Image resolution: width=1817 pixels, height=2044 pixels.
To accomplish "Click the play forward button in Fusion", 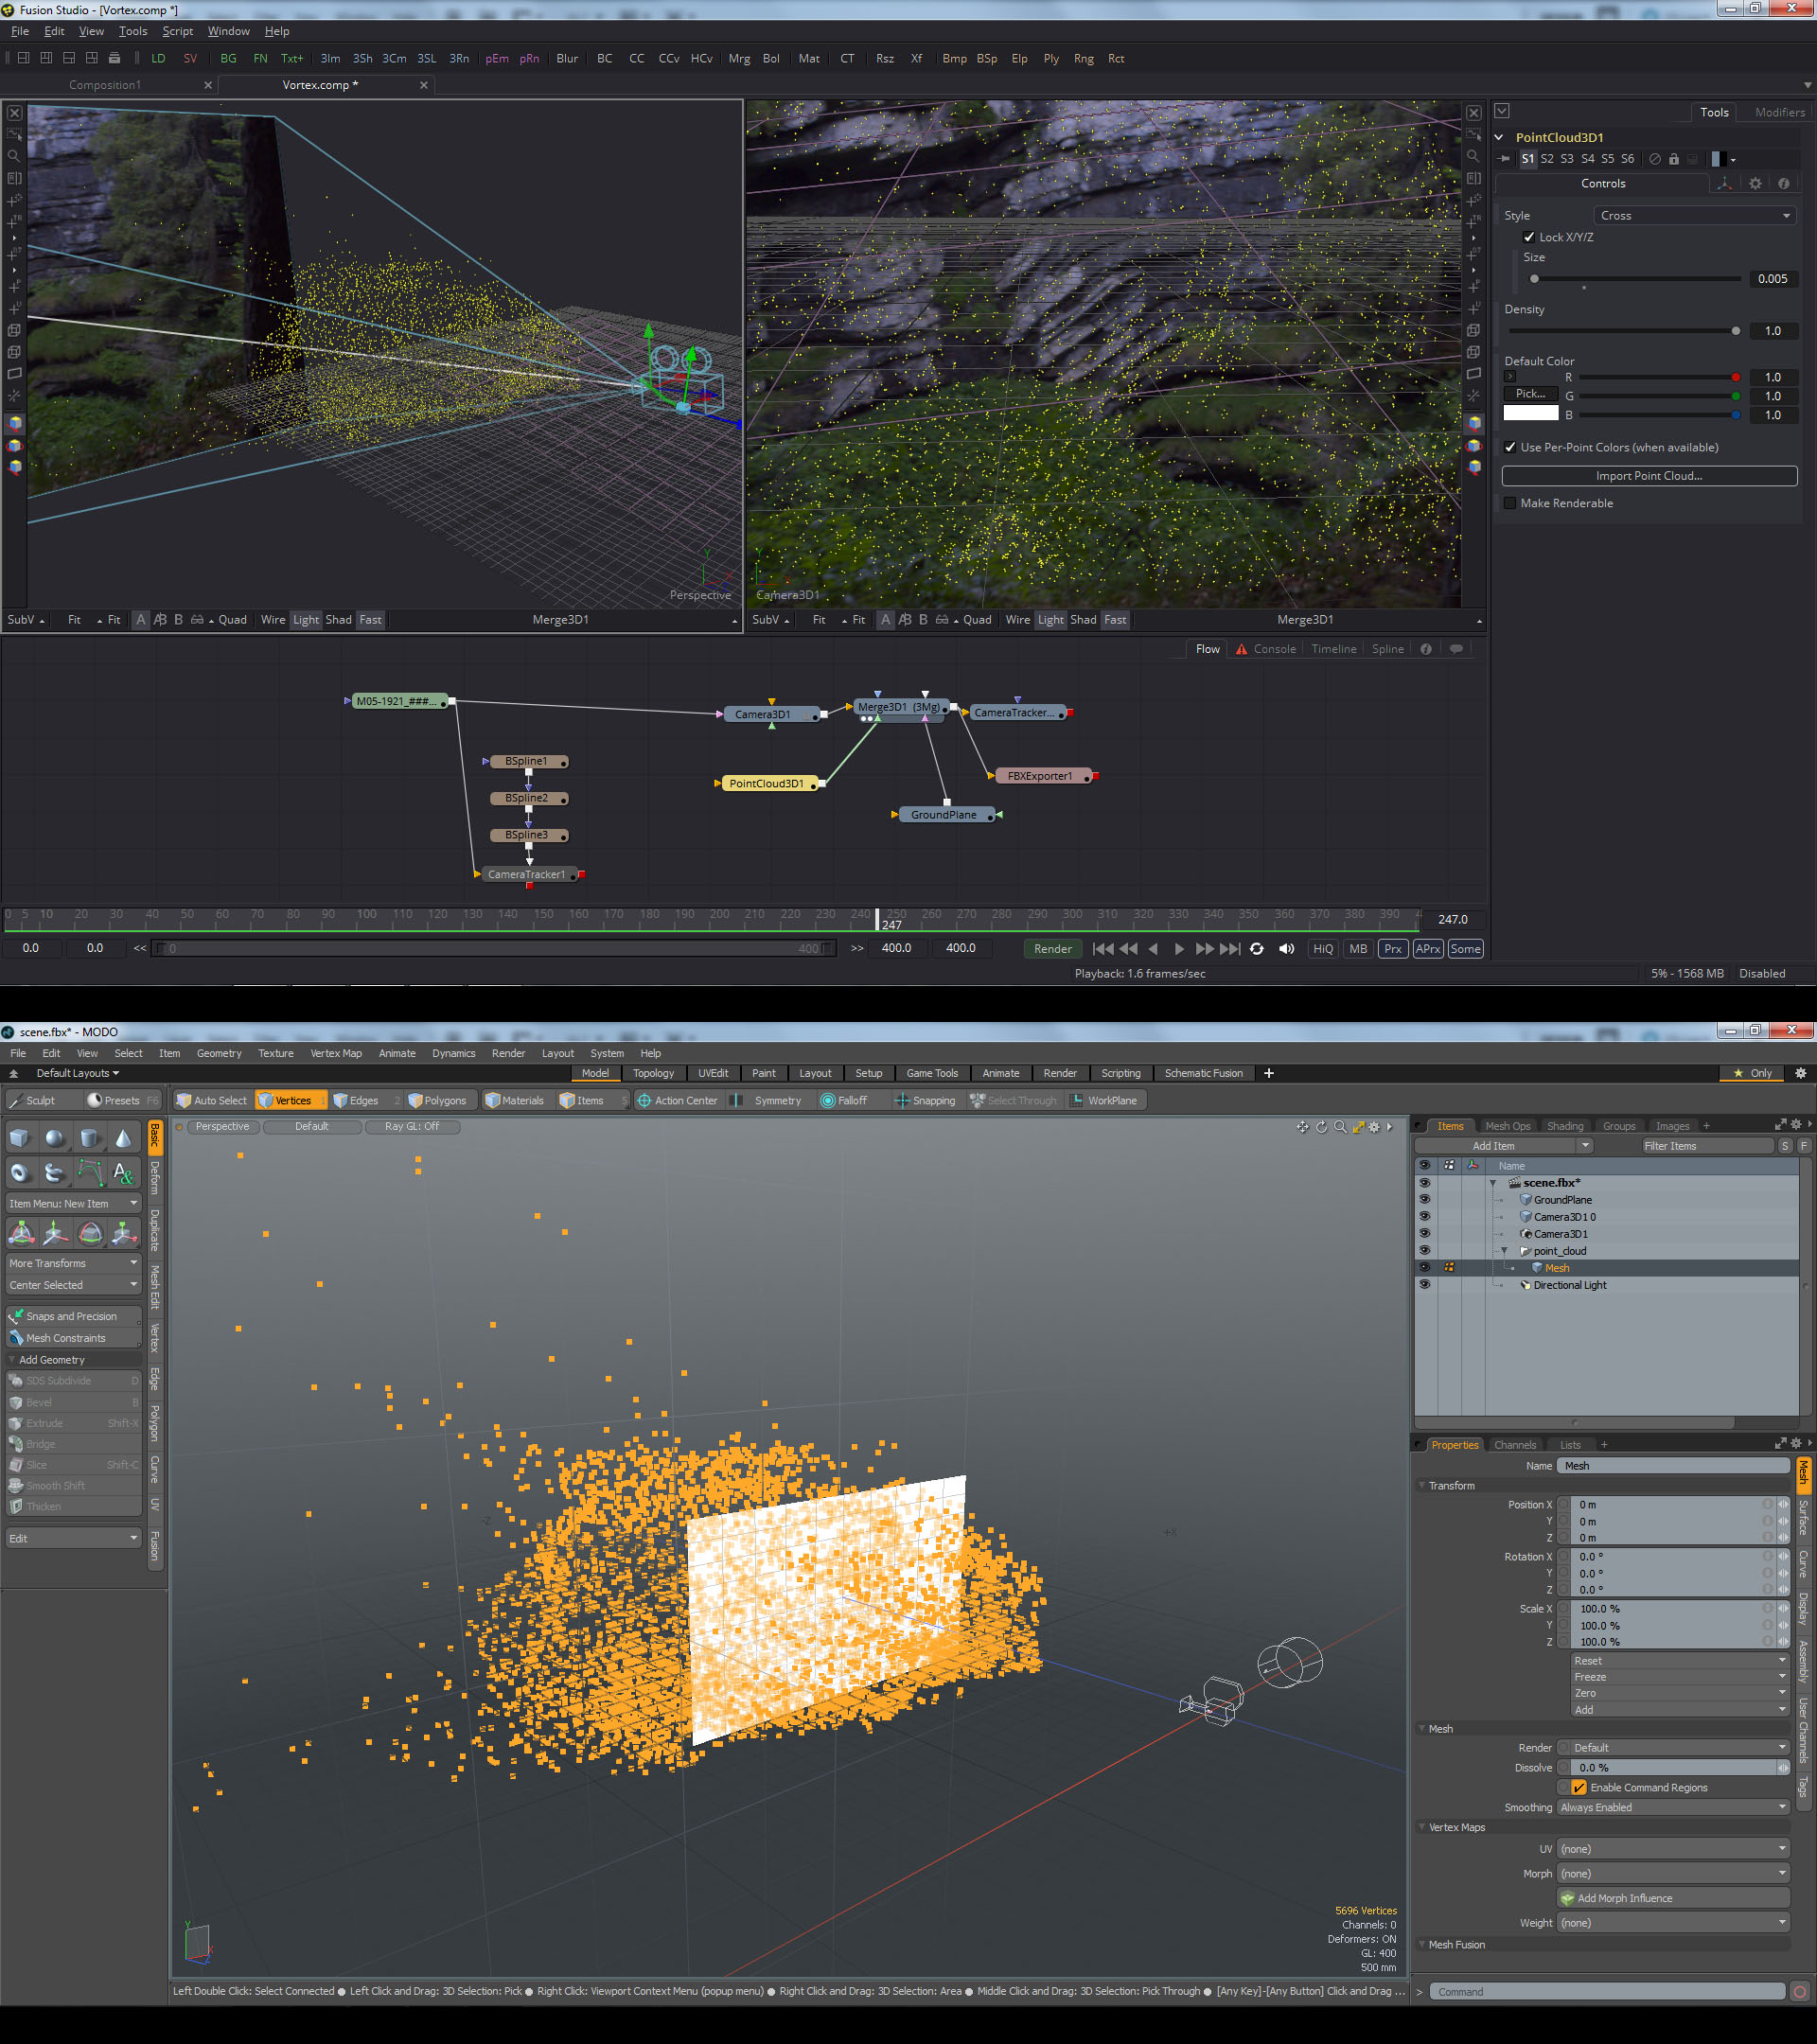I will pos(1179,949).
